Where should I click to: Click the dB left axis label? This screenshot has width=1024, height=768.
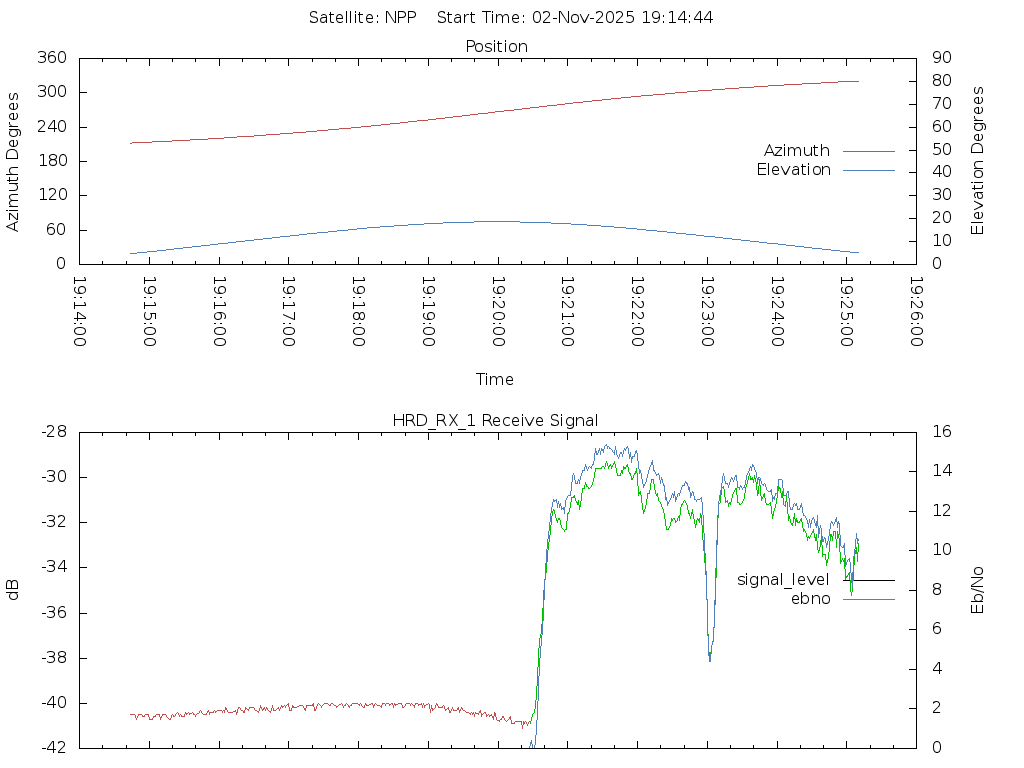click(14, 589)
